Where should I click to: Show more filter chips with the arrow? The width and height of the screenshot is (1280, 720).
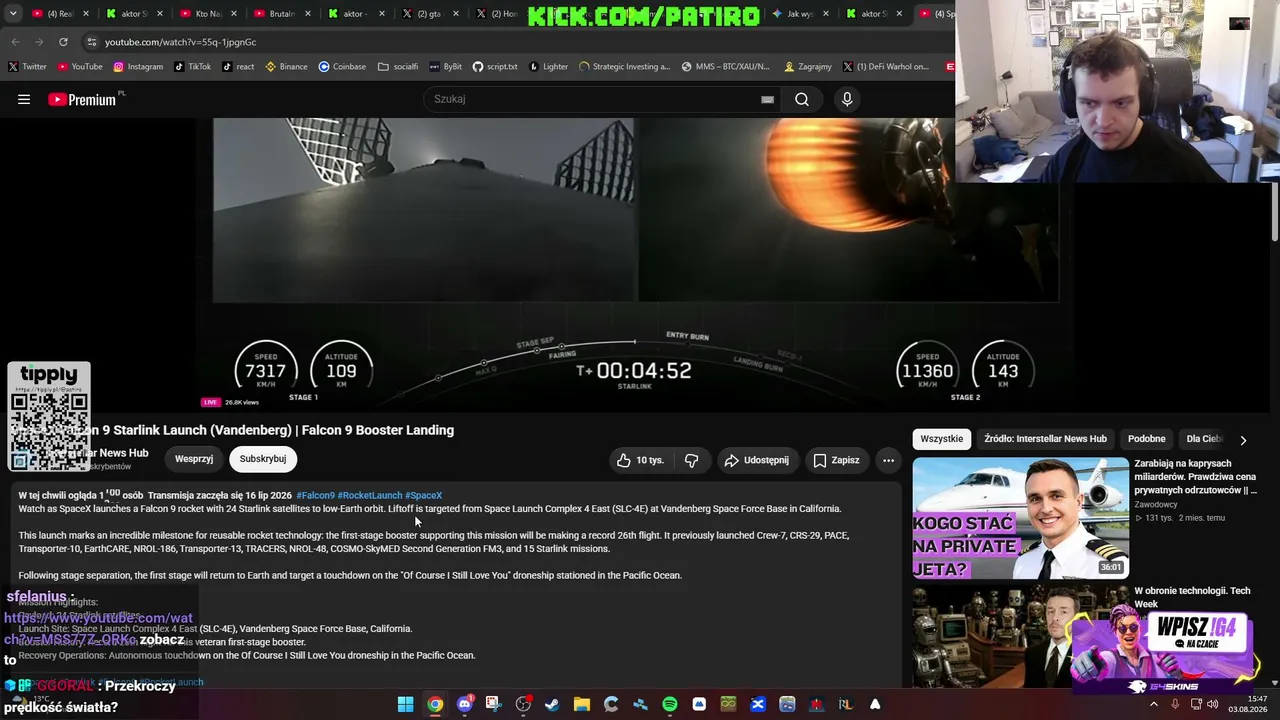point(1243,440)
